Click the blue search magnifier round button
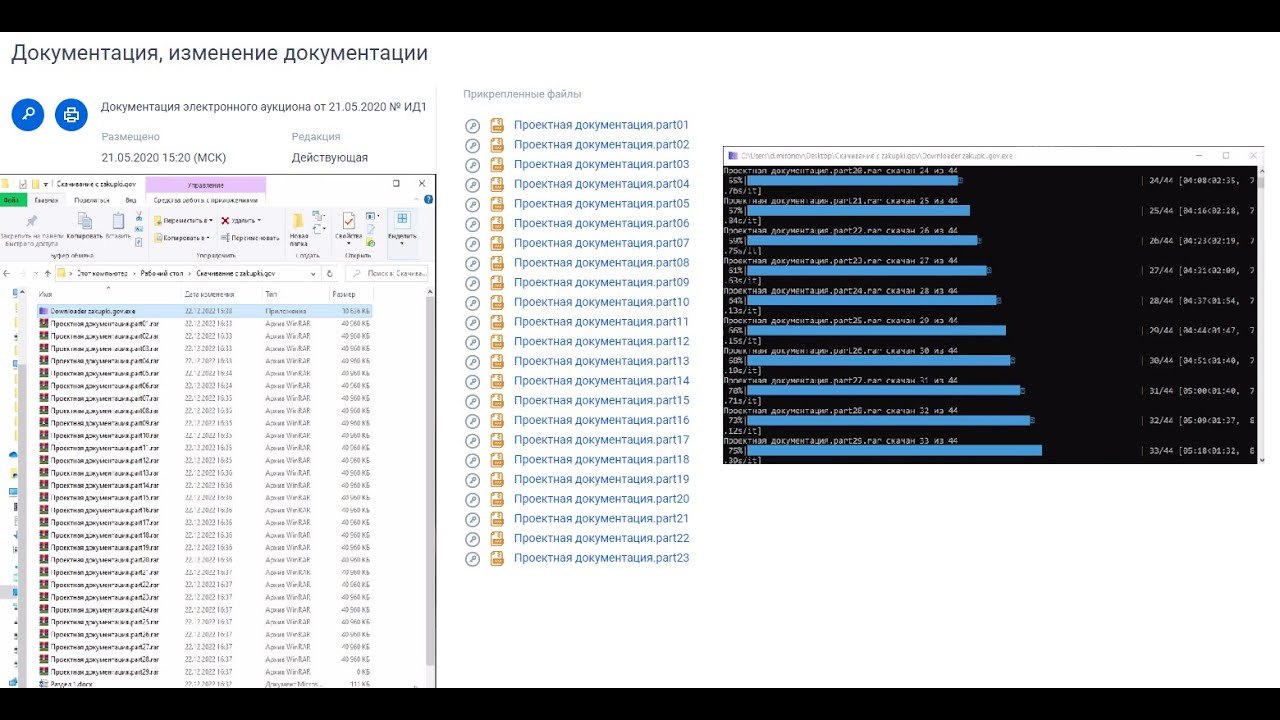Viewport: 1280px width, 720px height. [27, 114]
